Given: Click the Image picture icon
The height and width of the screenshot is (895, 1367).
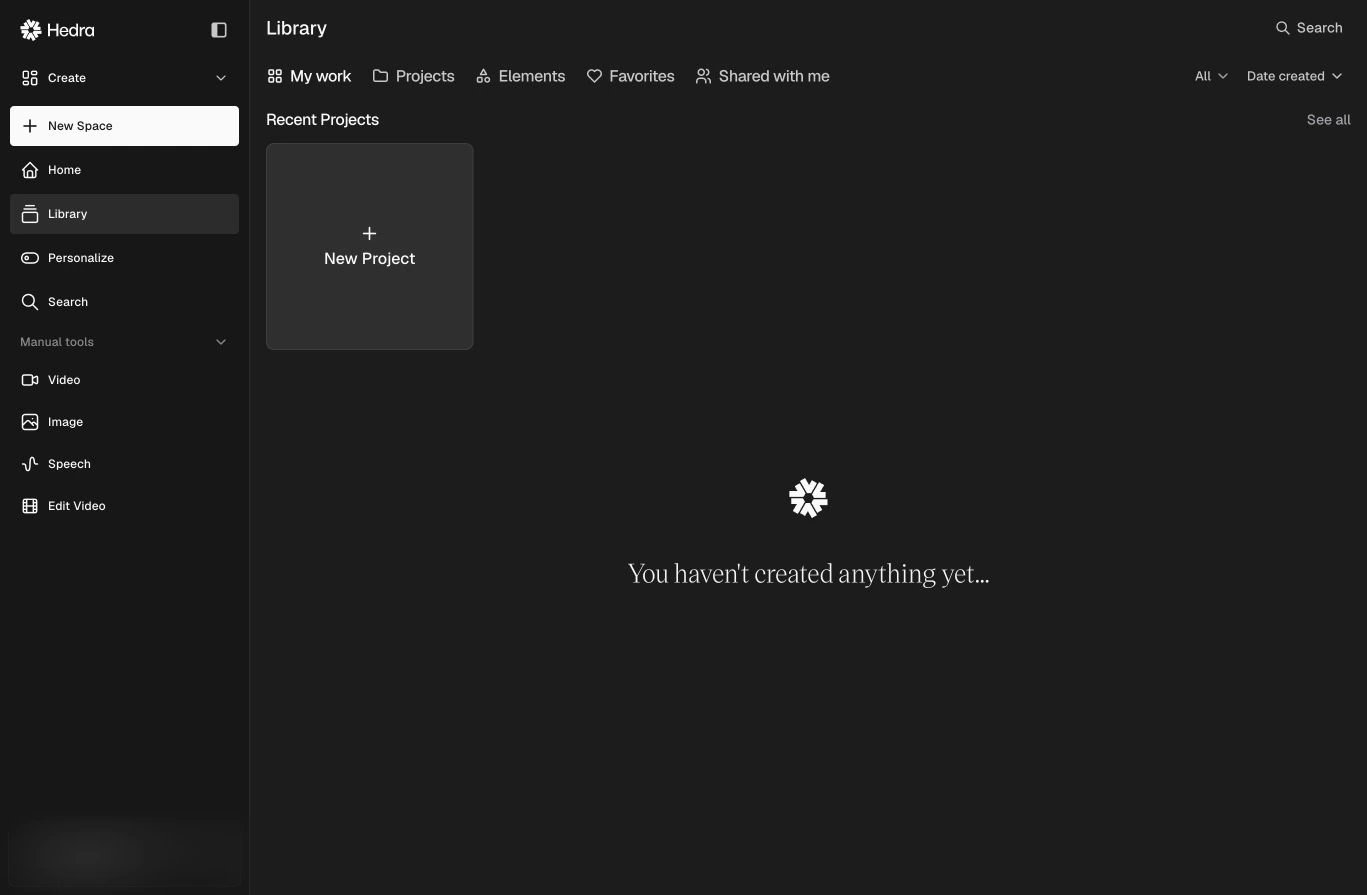Looking at the screenshot, I should [30, 422].
